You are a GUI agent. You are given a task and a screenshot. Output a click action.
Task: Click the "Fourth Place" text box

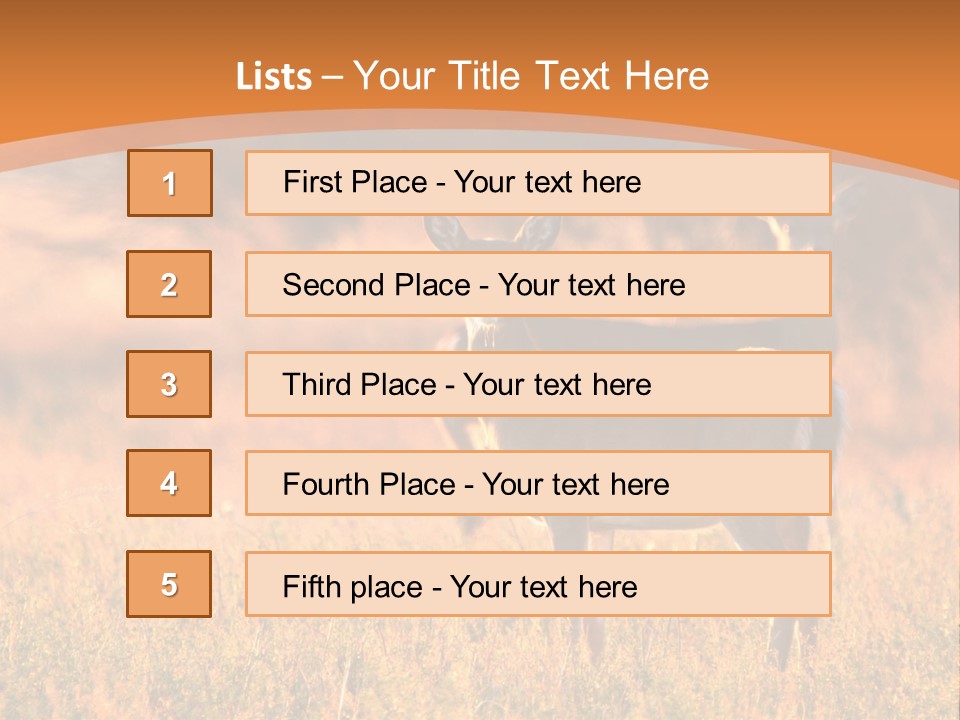(538, 483)
